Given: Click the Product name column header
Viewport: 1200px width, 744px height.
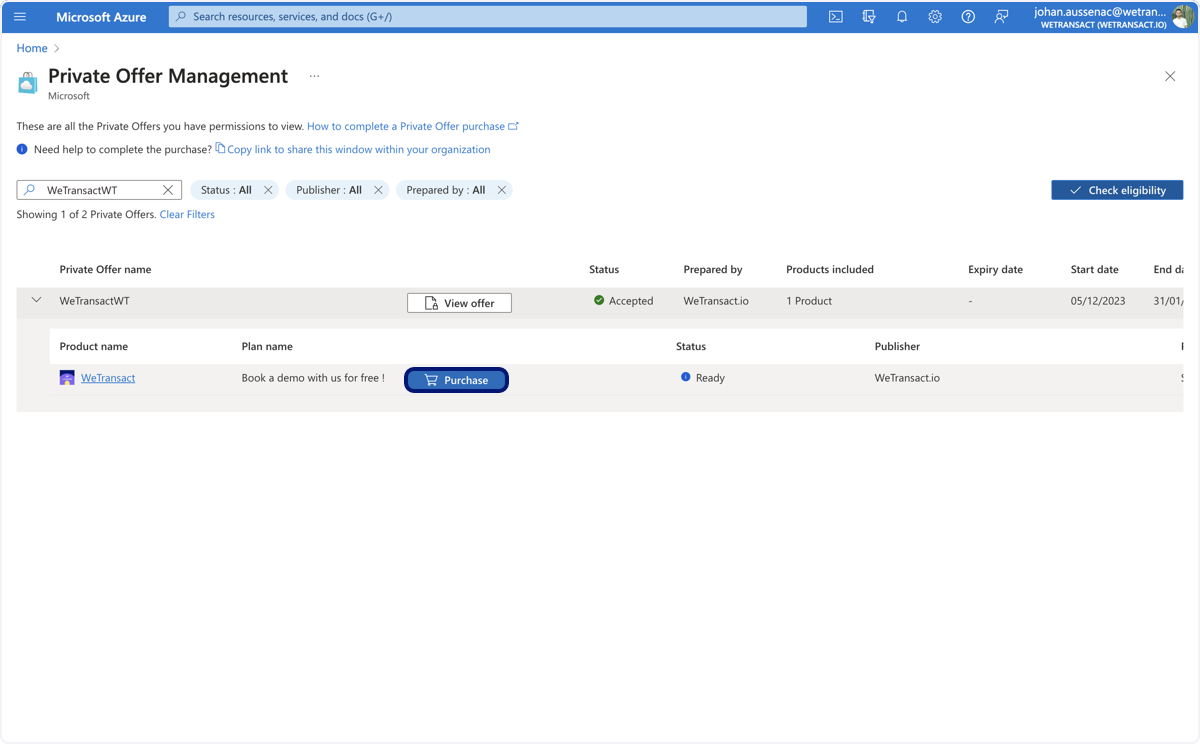Looking at the screenshot, I should 94,346.
